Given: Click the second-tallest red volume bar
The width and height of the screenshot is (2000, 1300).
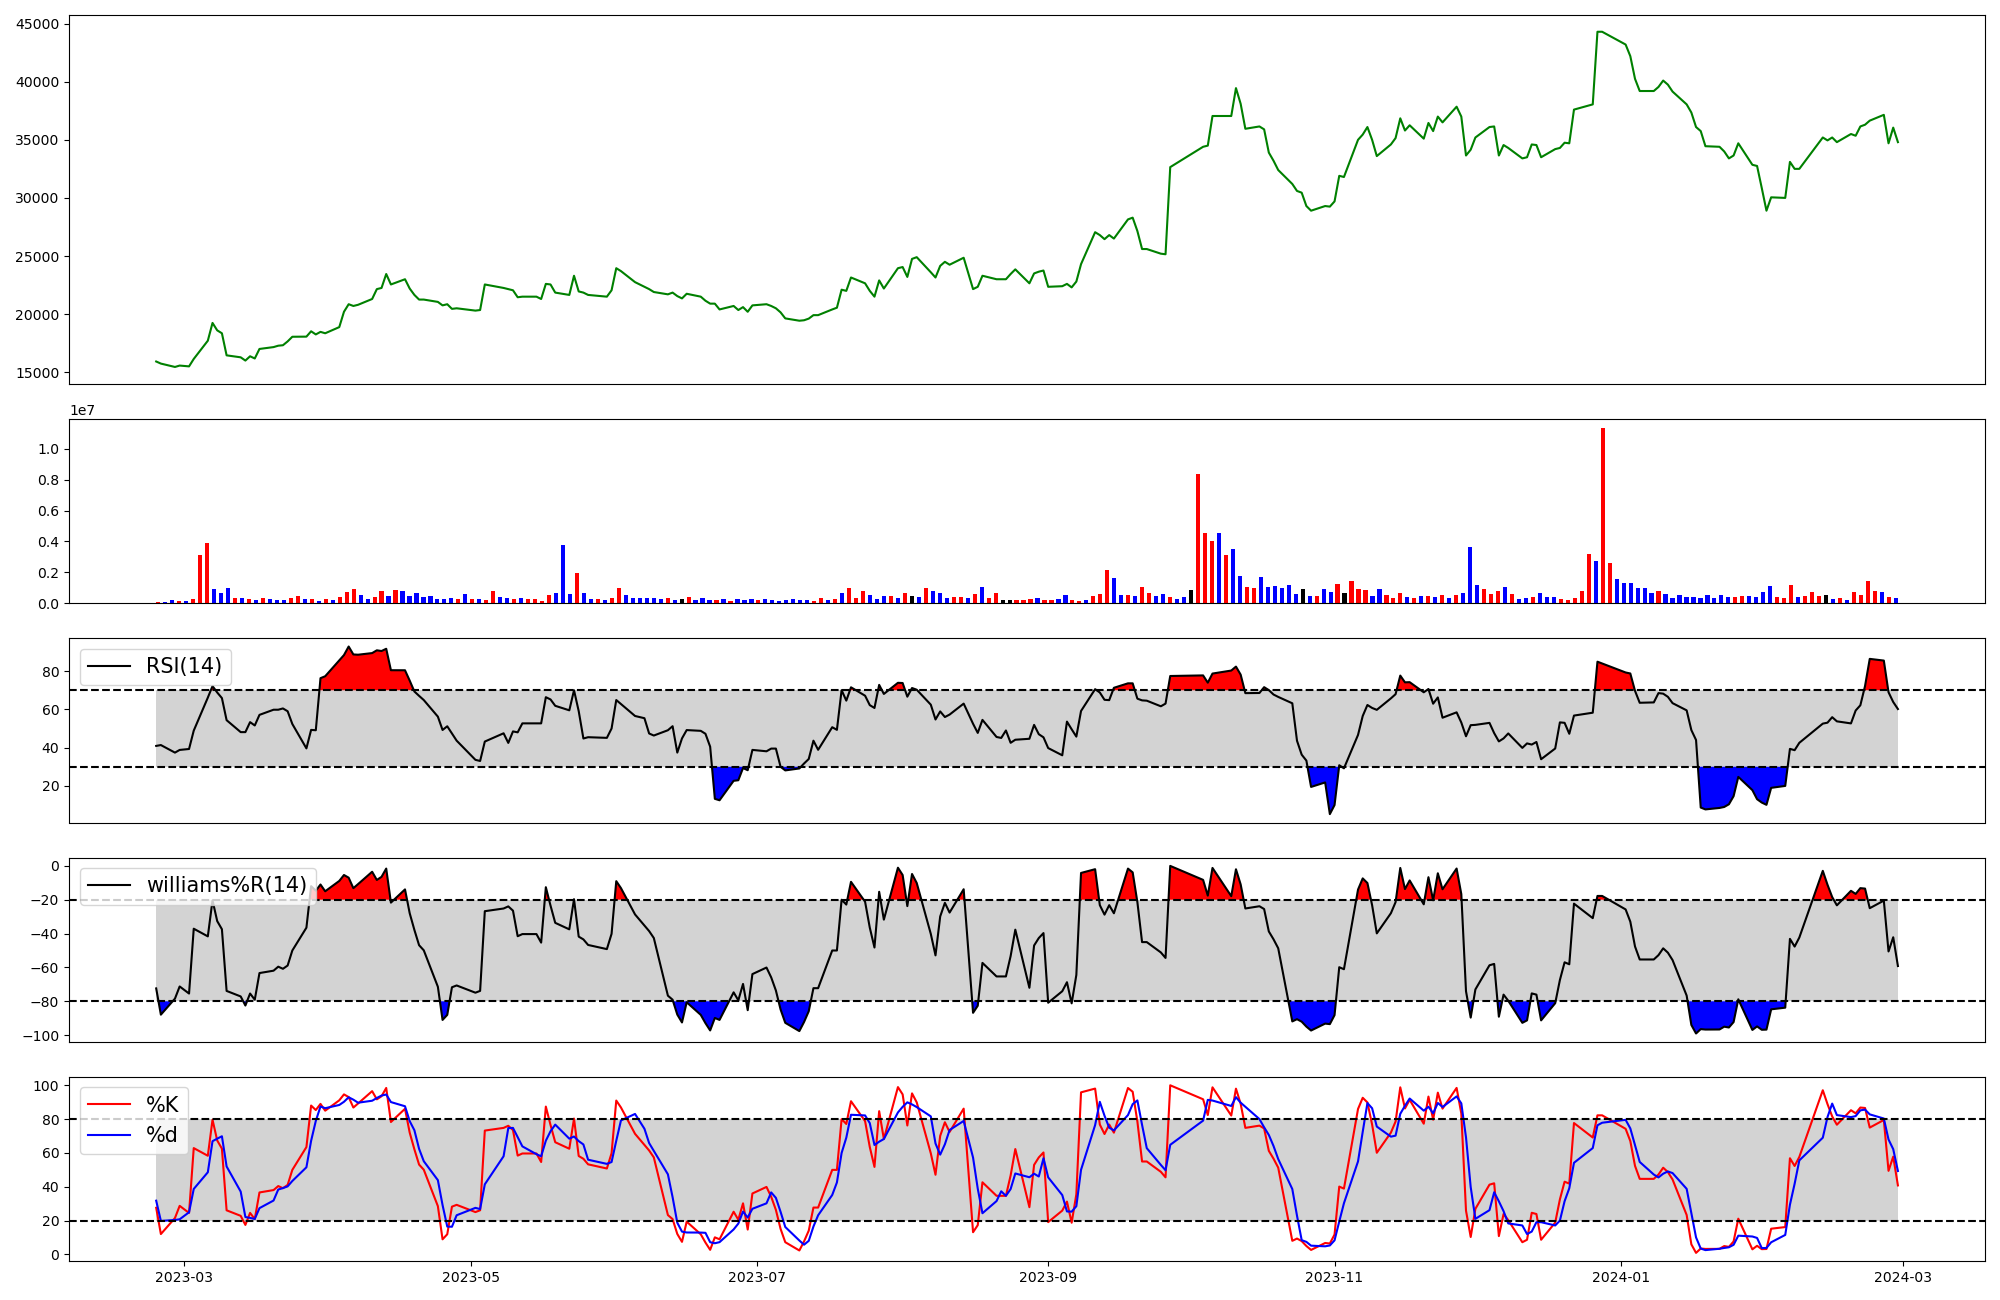Looking at the screenshot, I should click(x=1198, y=538).
